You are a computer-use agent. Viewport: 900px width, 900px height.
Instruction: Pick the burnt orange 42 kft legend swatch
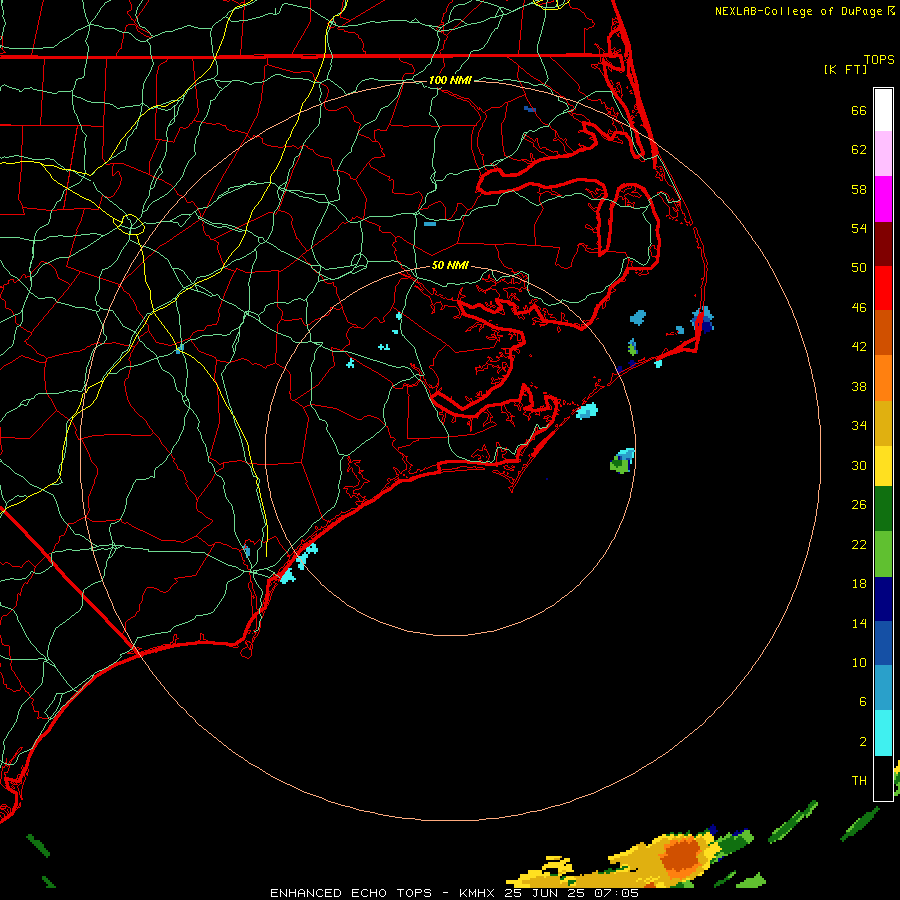coord(883,333)
